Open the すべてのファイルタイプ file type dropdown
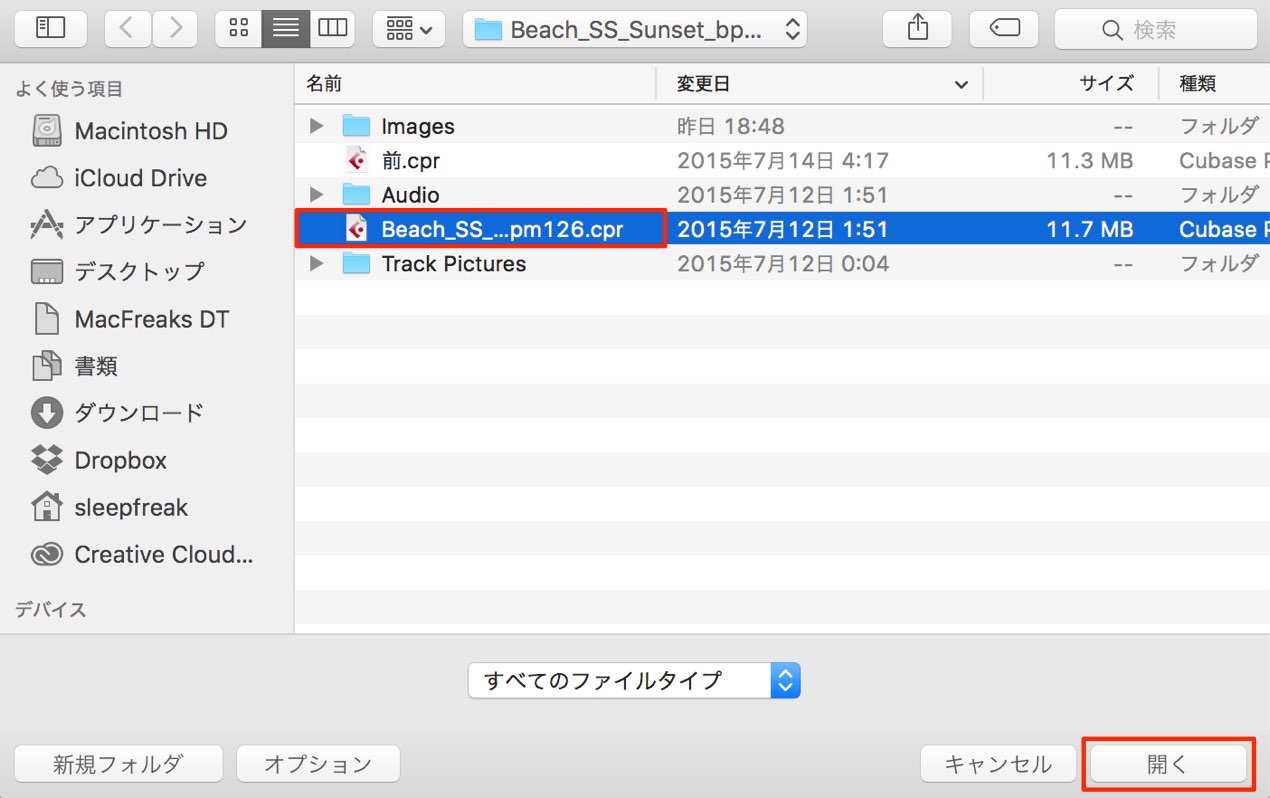1270x798 pixels. click(634, 681)
